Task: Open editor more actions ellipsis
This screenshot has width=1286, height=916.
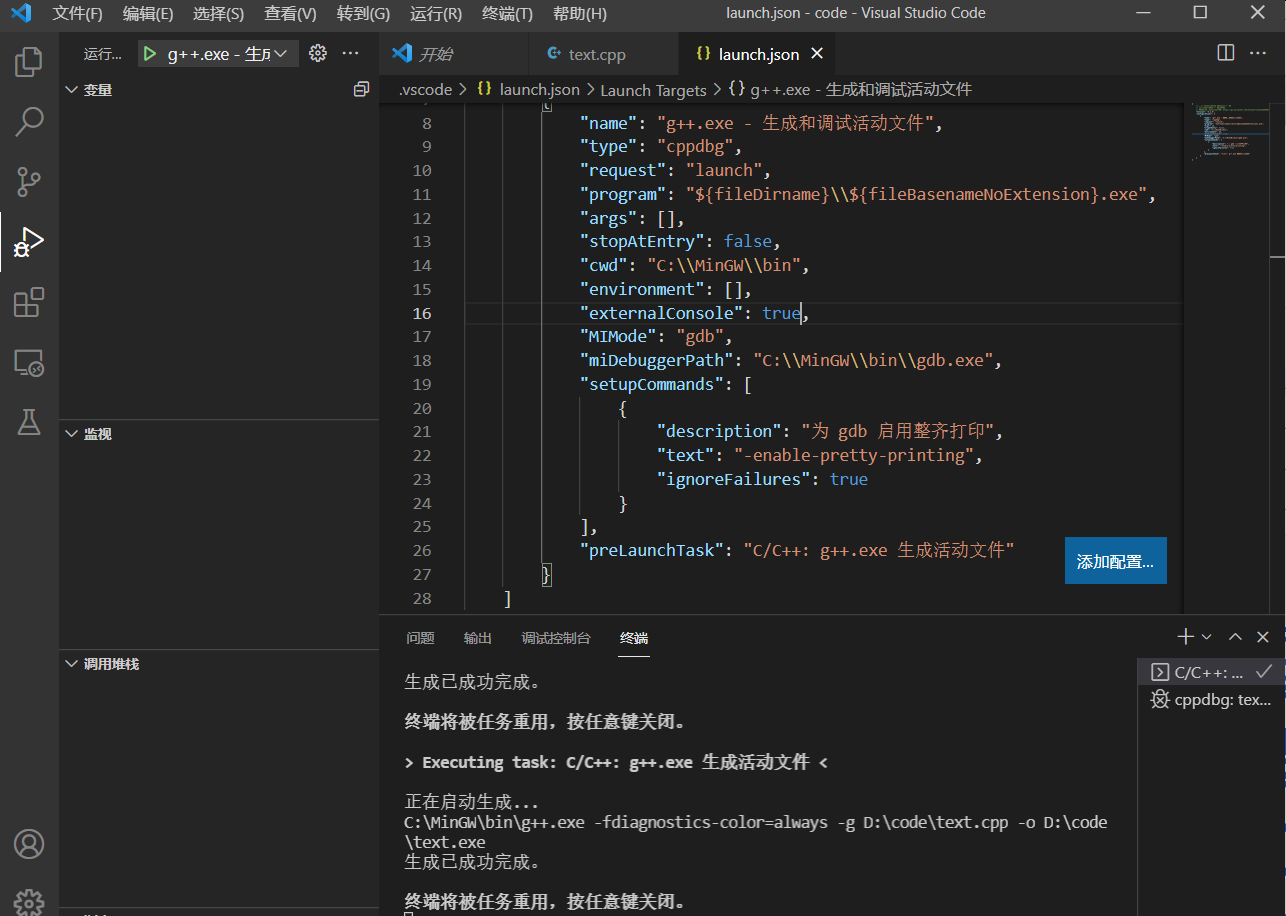Action: pyautogui.click(x=1257, y=53)
